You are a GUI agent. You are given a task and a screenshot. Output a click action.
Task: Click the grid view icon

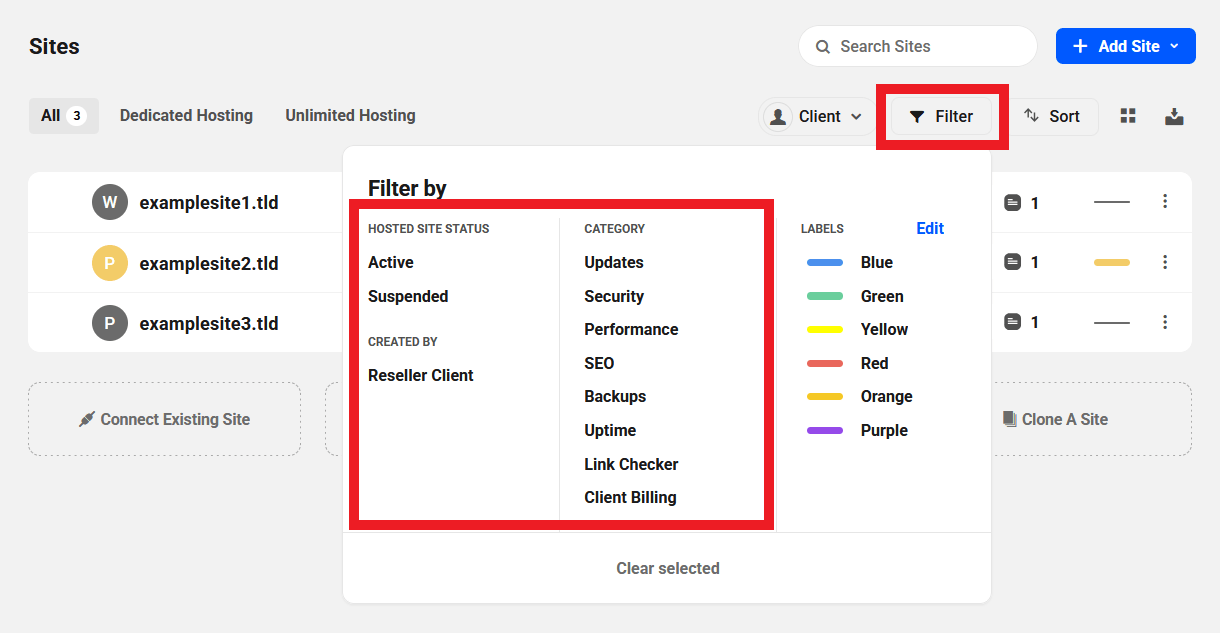[x=1128, y=116]
